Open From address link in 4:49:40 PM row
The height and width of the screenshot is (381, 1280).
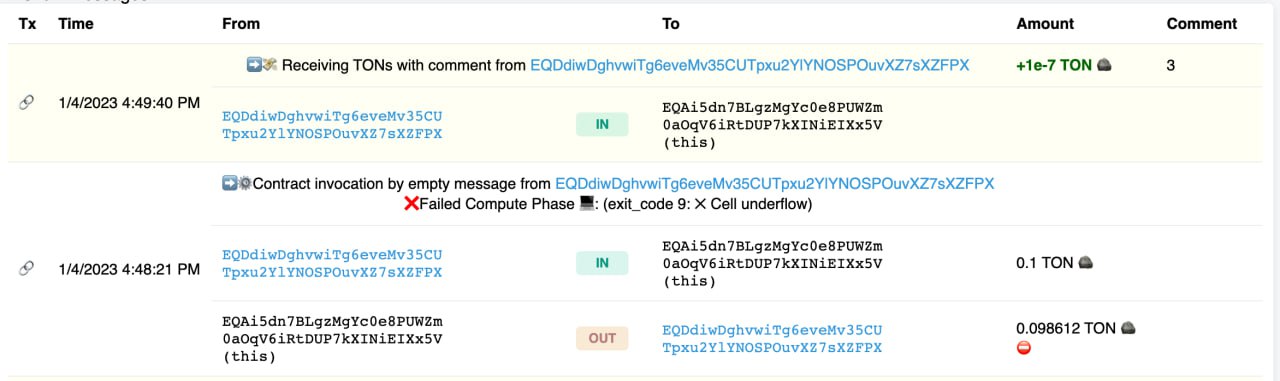click(x=332, y=124)
